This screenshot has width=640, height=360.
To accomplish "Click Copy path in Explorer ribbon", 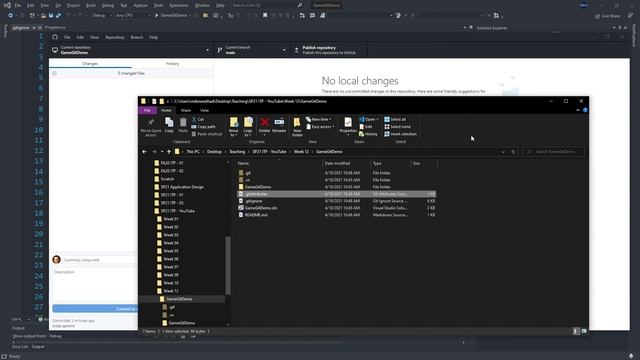I will tap(203, 127).
